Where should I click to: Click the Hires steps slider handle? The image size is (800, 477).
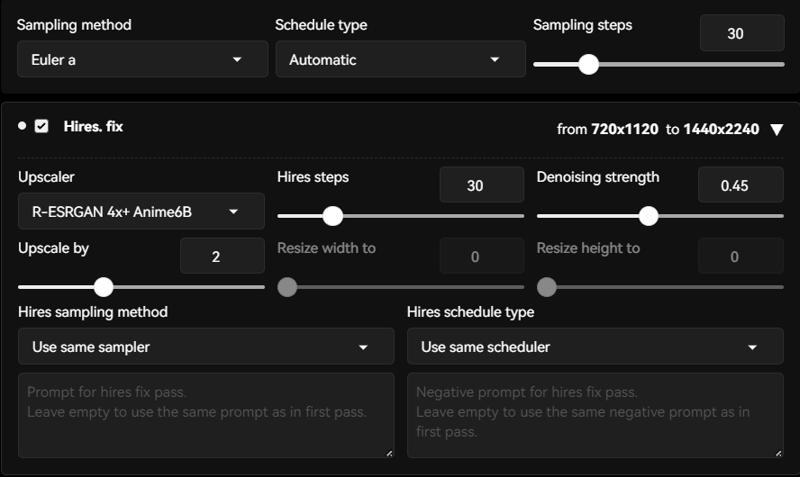pyautogui.click(x=333, y=216)
